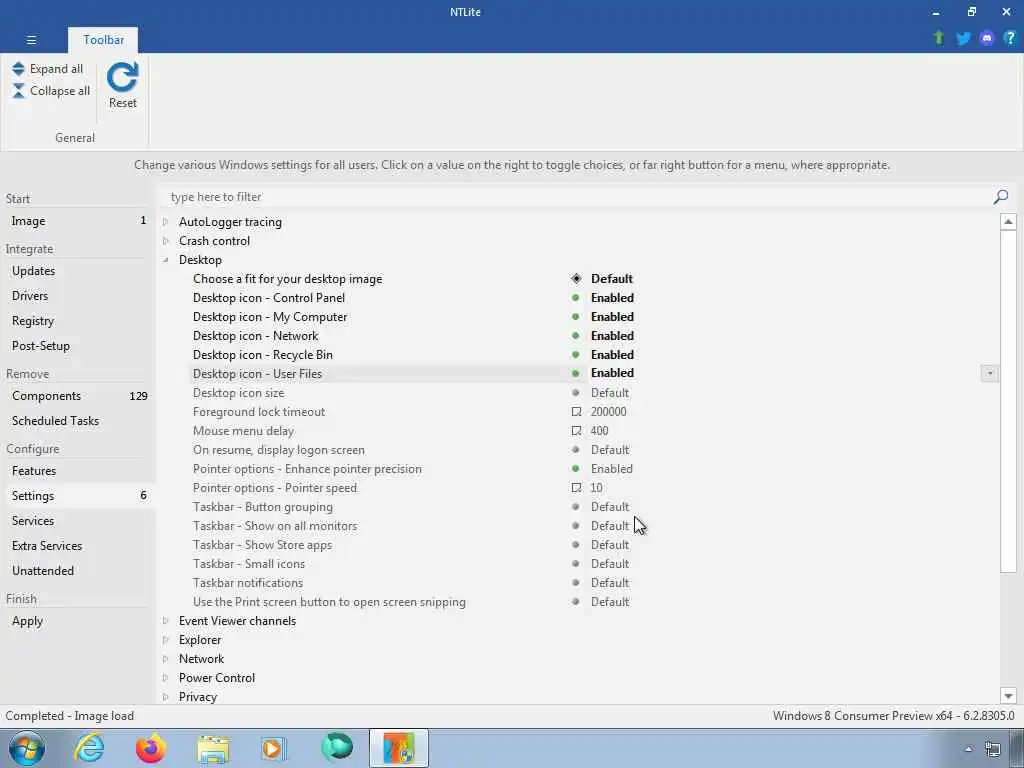The width and height of the screenshot is (1024, 768).
Task: Go to Scheduled Tasks page
Action: coord(77,421)
